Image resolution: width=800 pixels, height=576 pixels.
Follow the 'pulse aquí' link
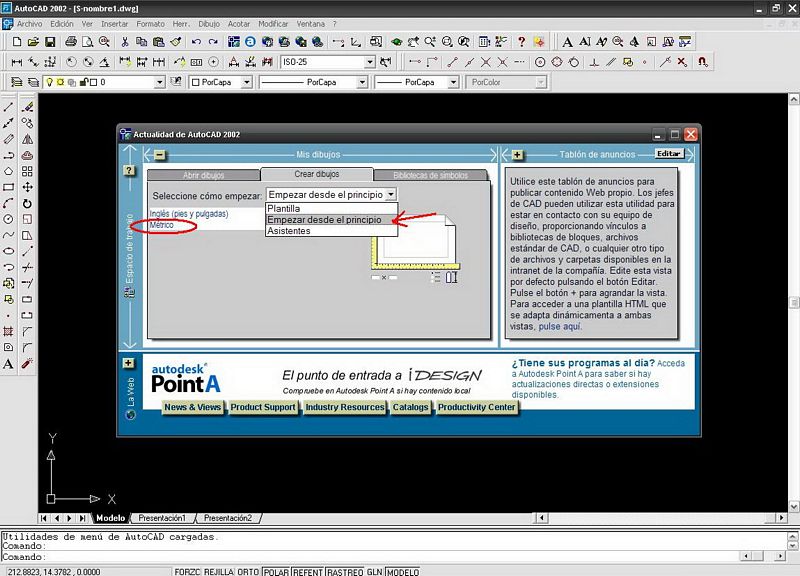tap(559, 327)
